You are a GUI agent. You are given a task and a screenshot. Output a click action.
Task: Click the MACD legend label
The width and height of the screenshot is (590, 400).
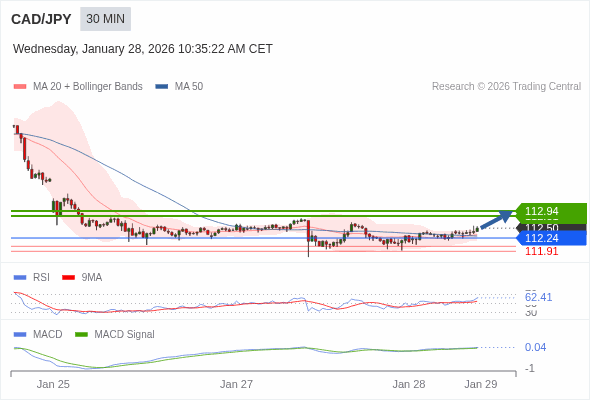coord(48,335)
